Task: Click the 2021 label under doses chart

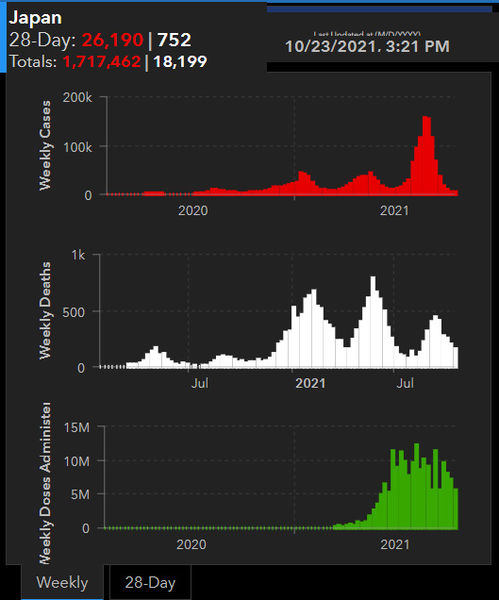Action: point(395,545)
